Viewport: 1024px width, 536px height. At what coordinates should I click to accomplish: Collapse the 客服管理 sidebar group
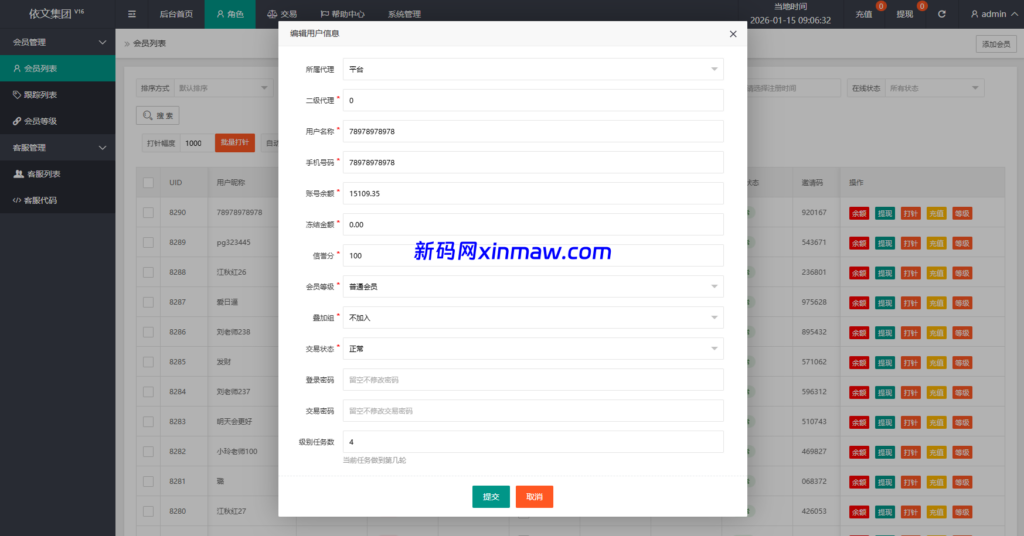(x=57, y=148)
